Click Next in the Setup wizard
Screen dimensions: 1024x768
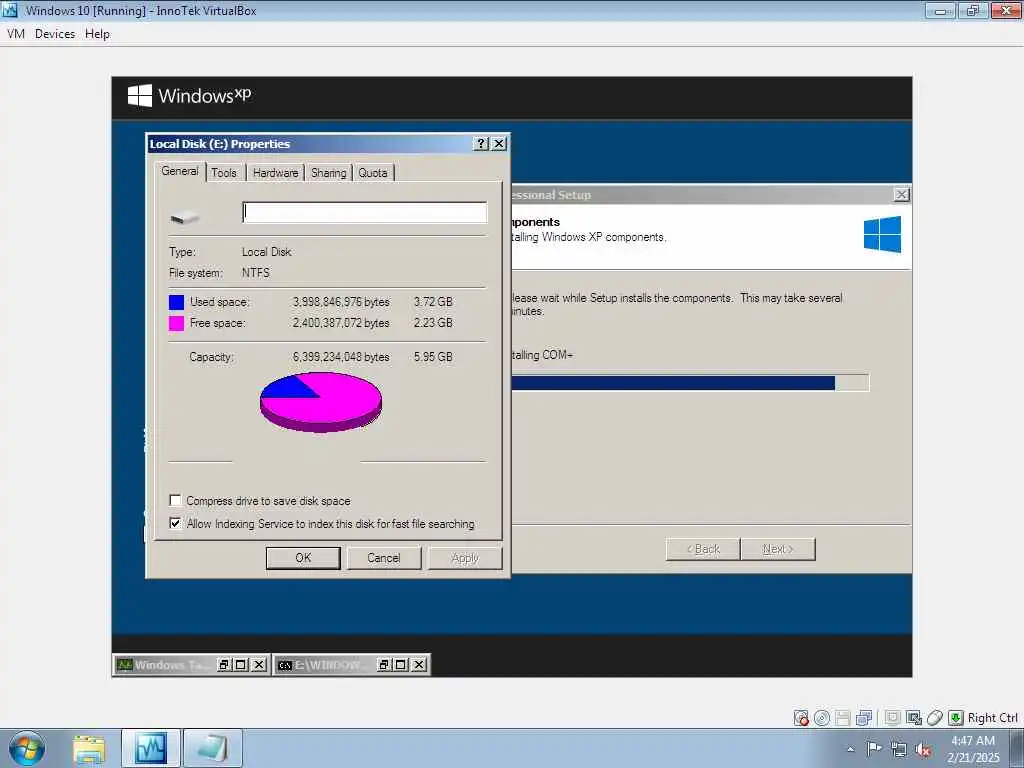pos(778,549)
